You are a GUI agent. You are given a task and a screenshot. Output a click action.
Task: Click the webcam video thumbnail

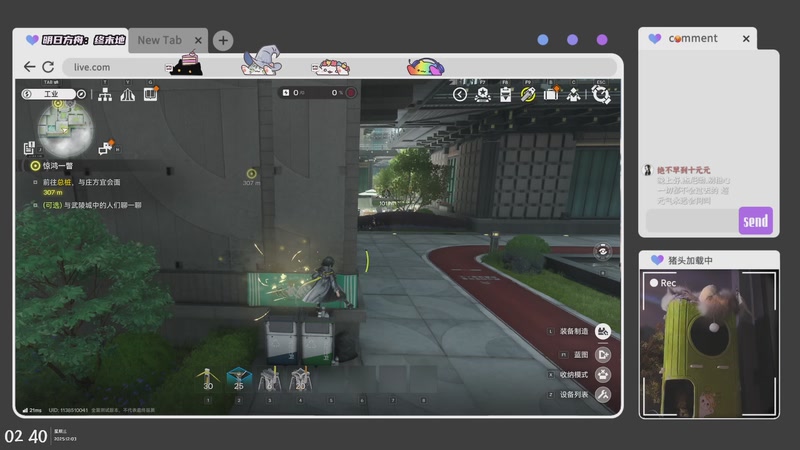(709, 344)
